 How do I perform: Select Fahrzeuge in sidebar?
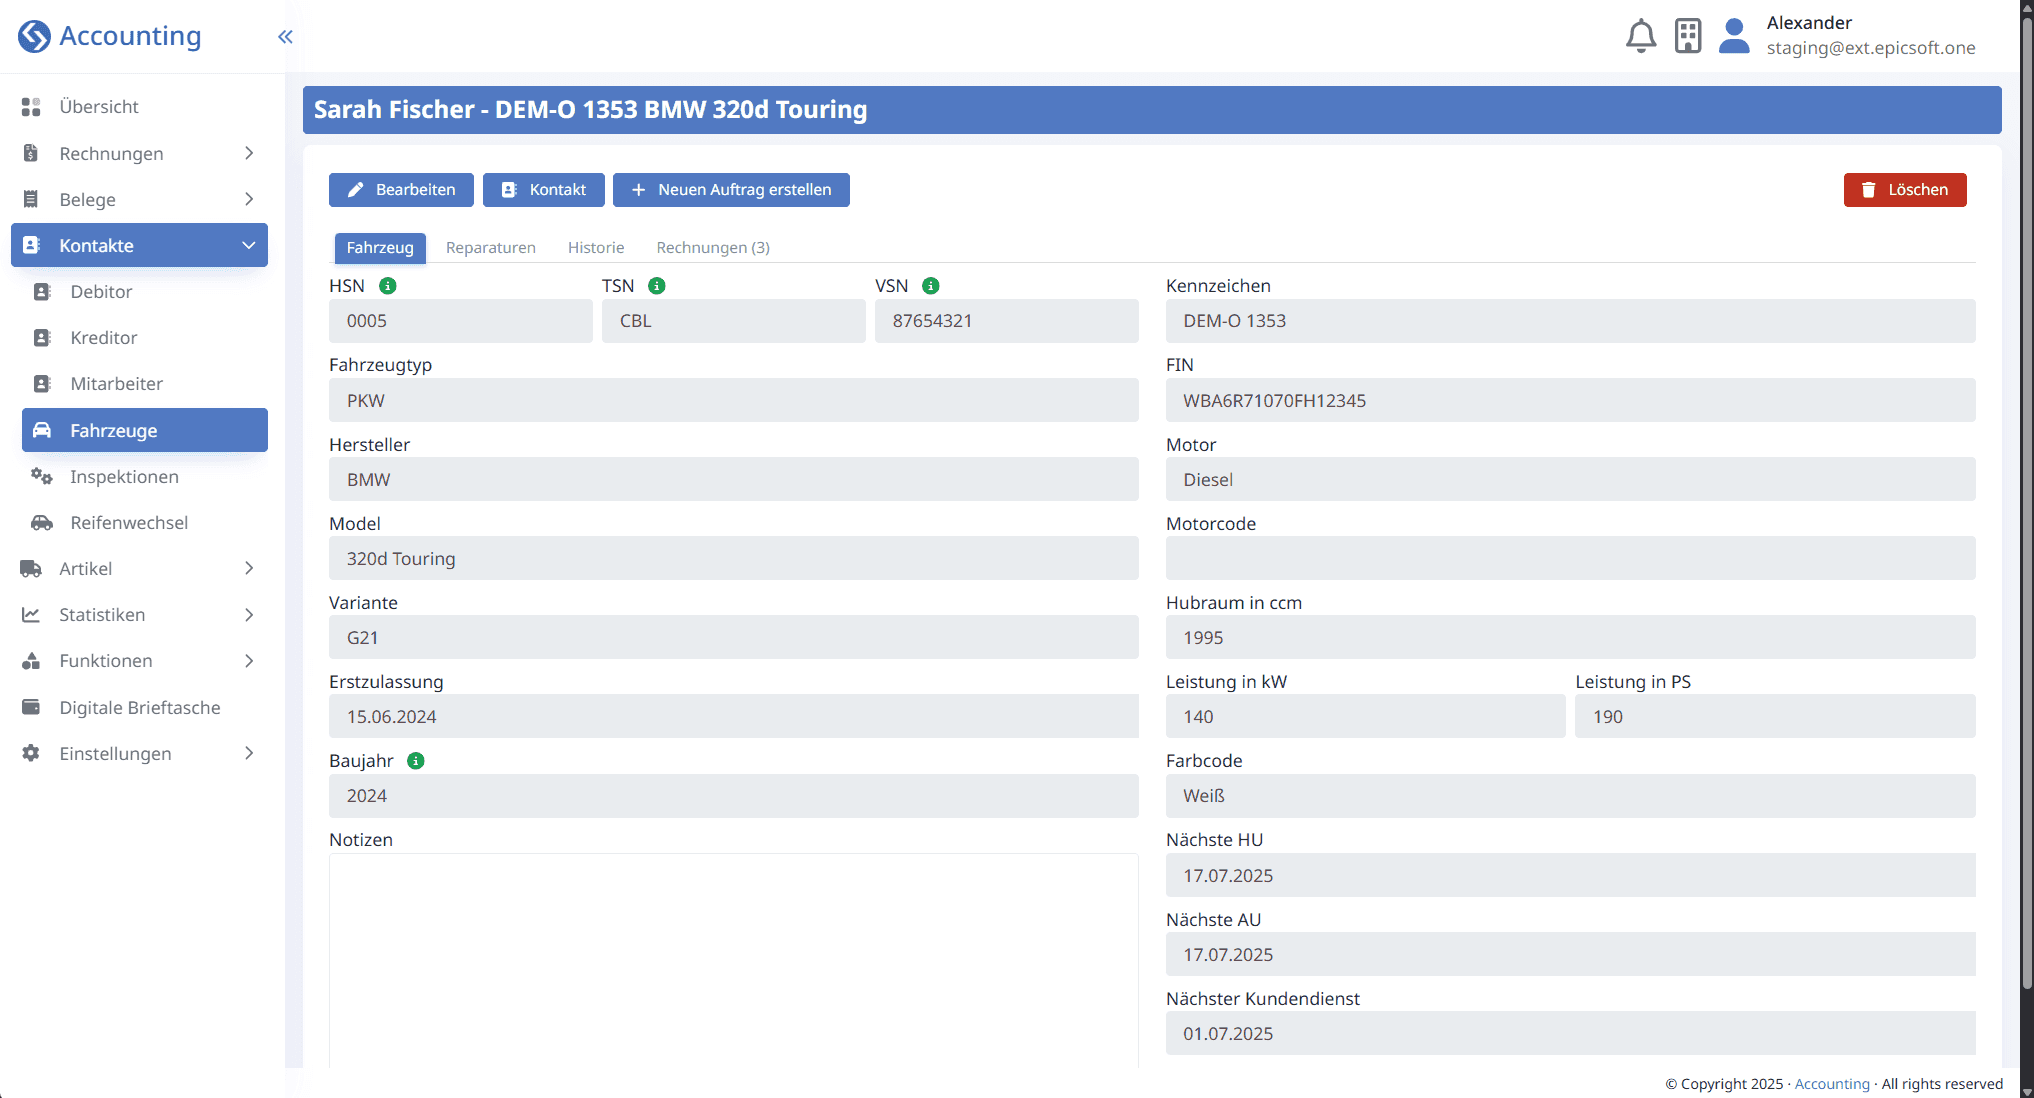point(144,430)
